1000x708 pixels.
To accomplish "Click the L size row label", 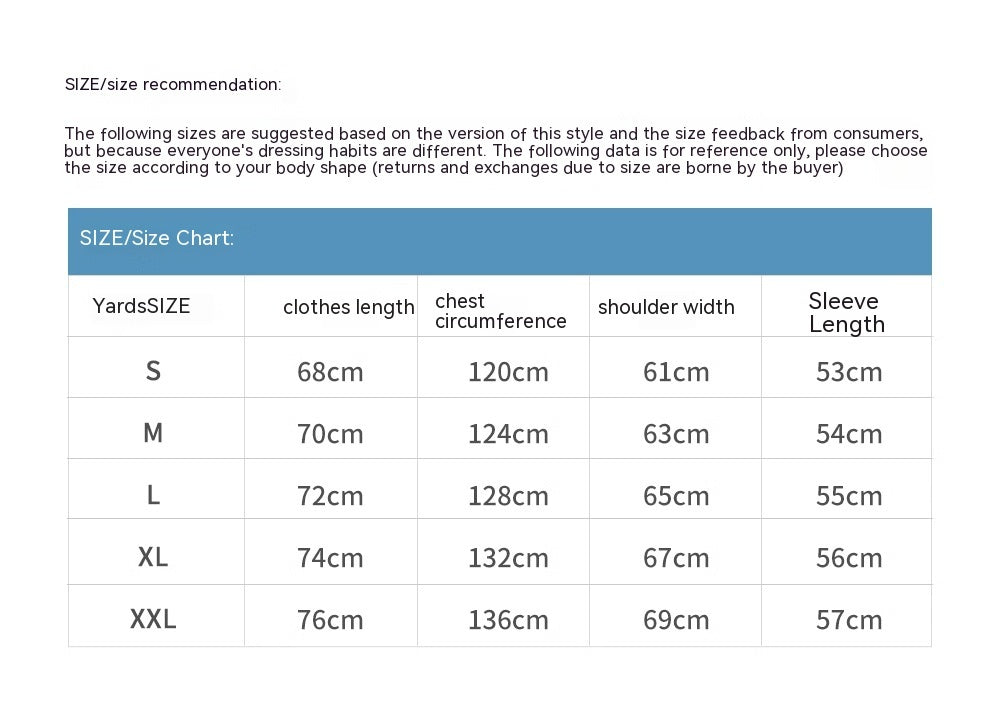I will coord(153,495).
